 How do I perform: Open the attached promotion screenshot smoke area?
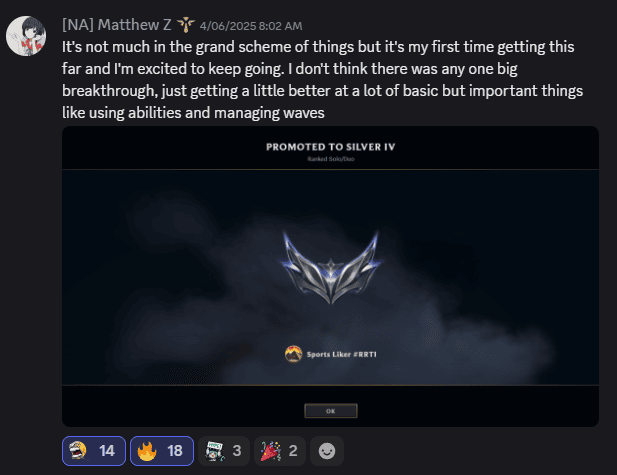[x=331, y=277]
